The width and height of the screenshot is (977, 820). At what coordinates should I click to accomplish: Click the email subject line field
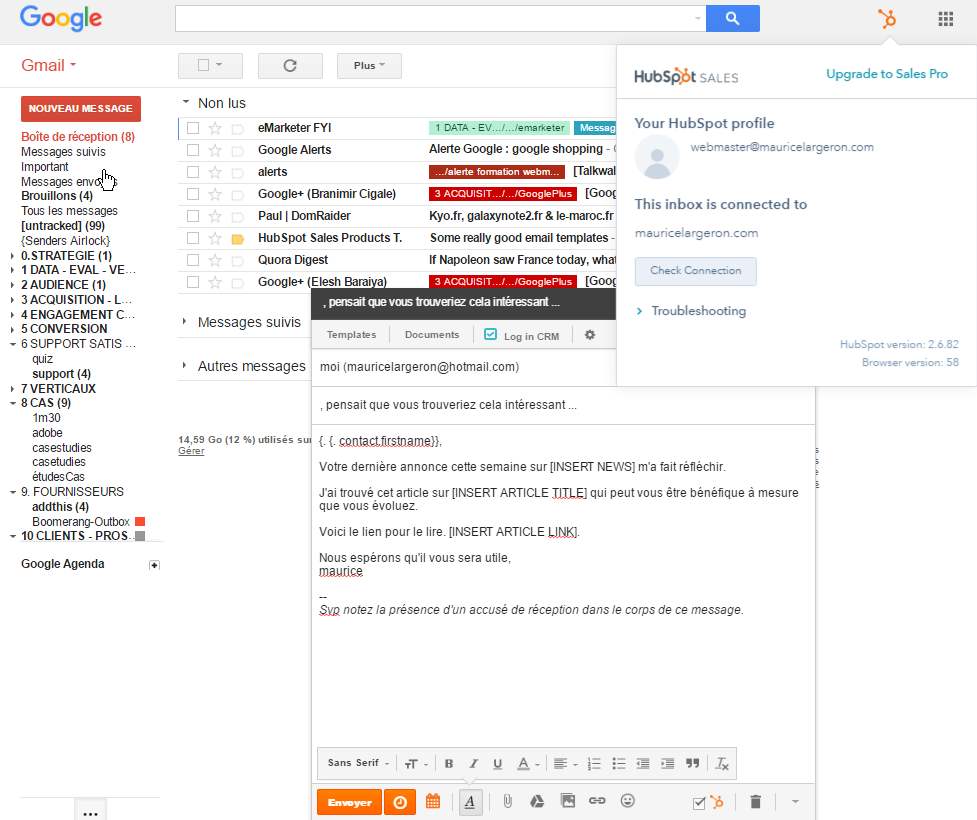(x=563, y=405)
